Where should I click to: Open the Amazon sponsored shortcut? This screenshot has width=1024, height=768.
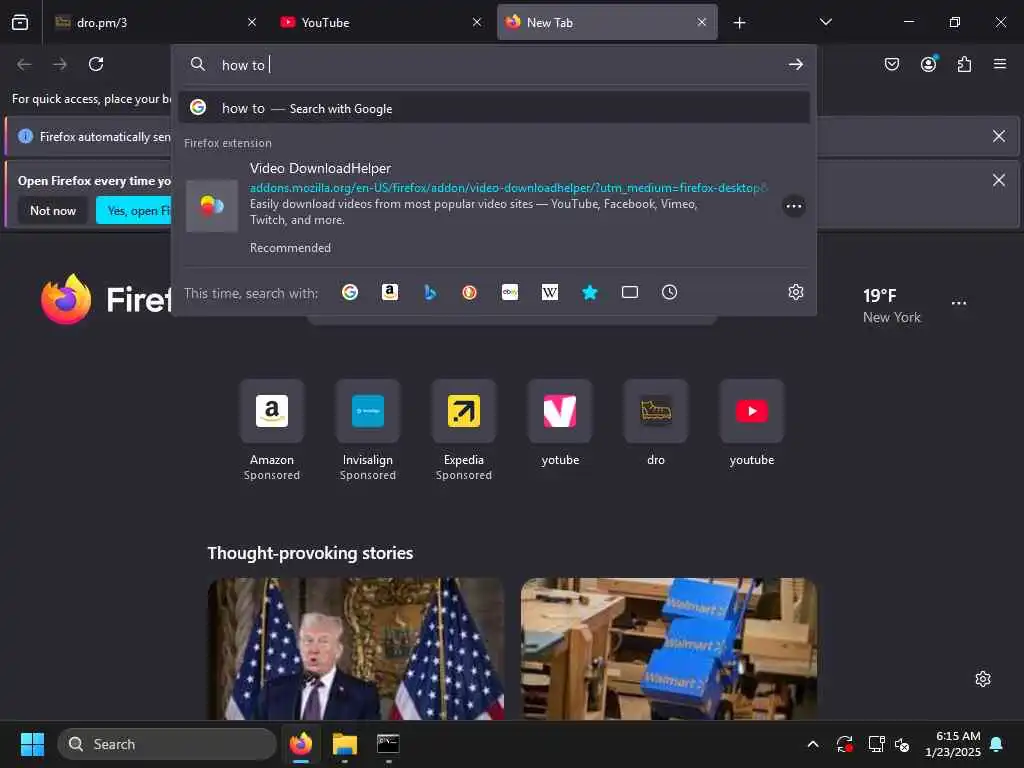[272, 430]
